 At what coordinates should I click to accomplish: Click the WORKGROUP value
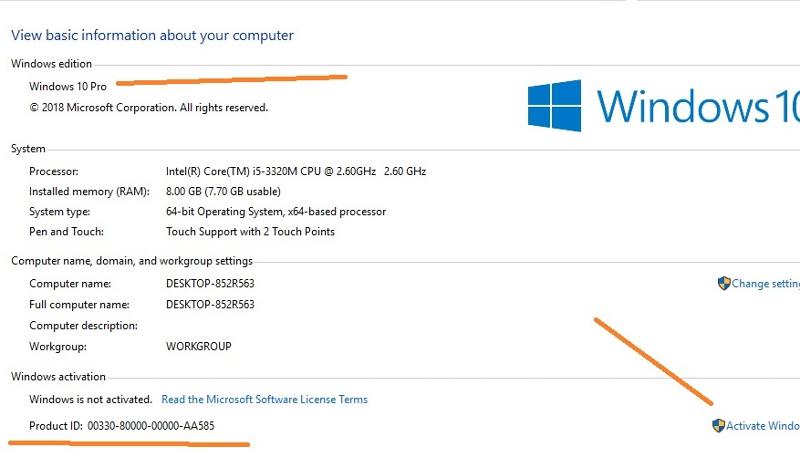[x=198, y=347]
